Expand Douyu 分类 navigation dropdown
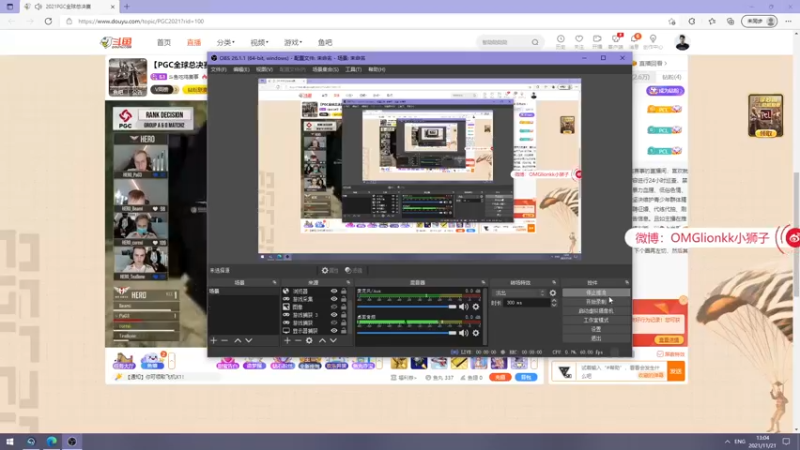The height and width of the screenshot is (450, 800). [226, 42]
